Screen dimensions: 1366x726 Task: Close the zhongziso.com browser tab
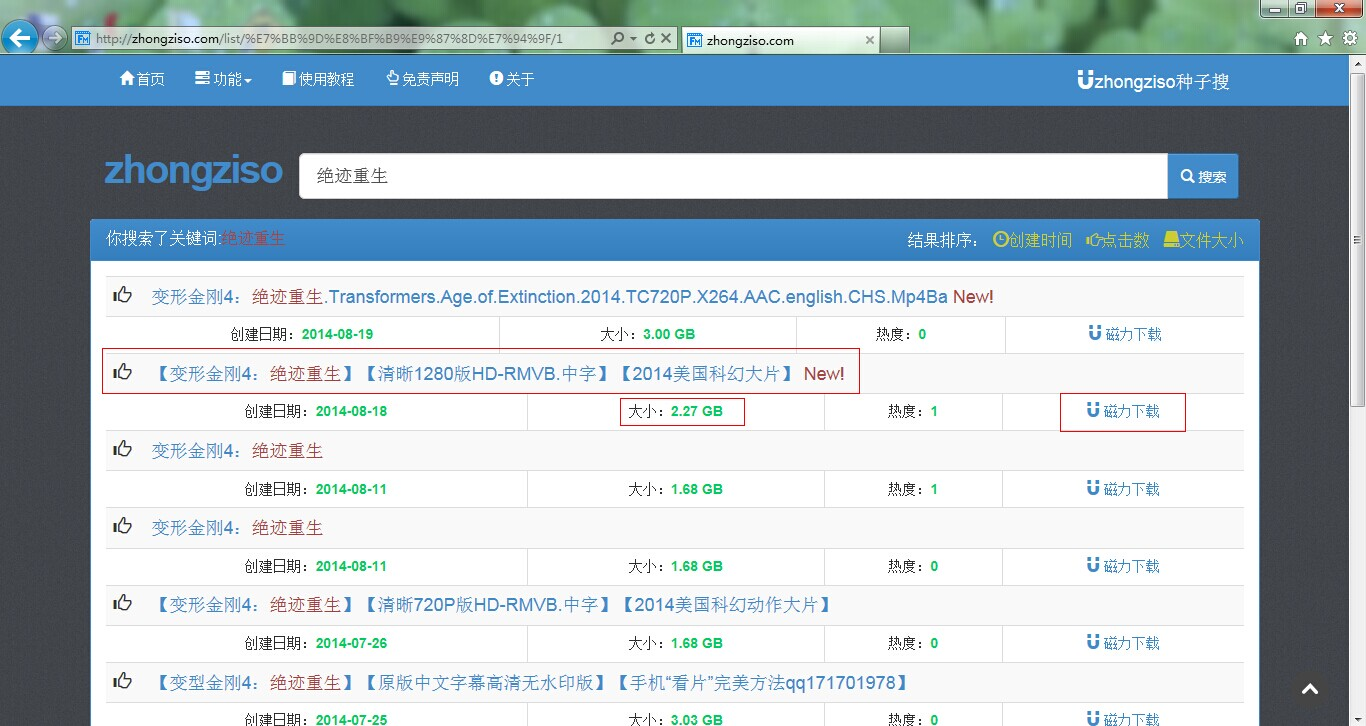point(869,40)
